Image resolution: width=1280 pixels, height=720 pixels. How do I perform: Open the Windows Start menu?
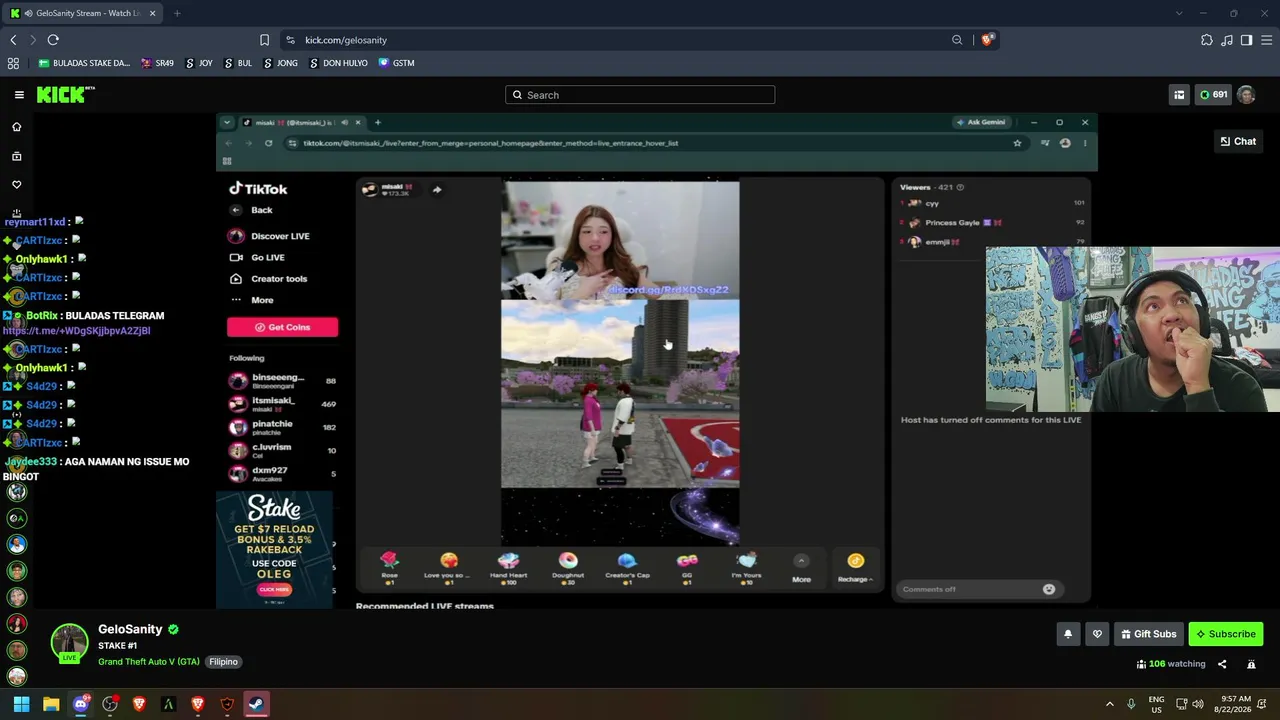21,704
